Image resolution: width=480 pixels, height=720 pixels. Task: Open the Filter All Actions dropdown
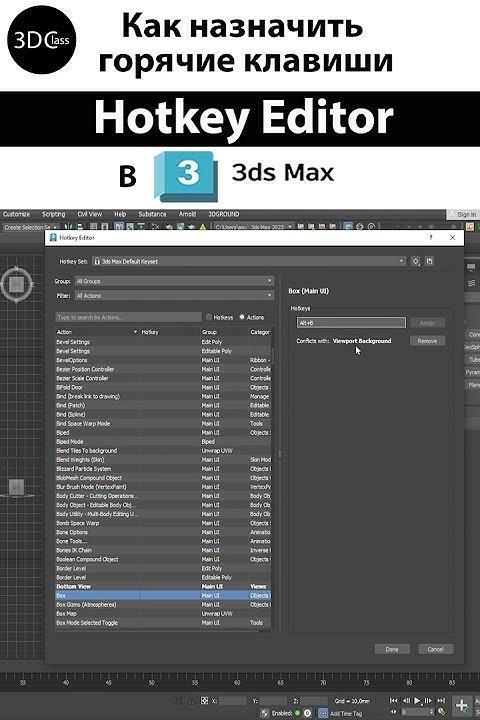pos(175,296)
